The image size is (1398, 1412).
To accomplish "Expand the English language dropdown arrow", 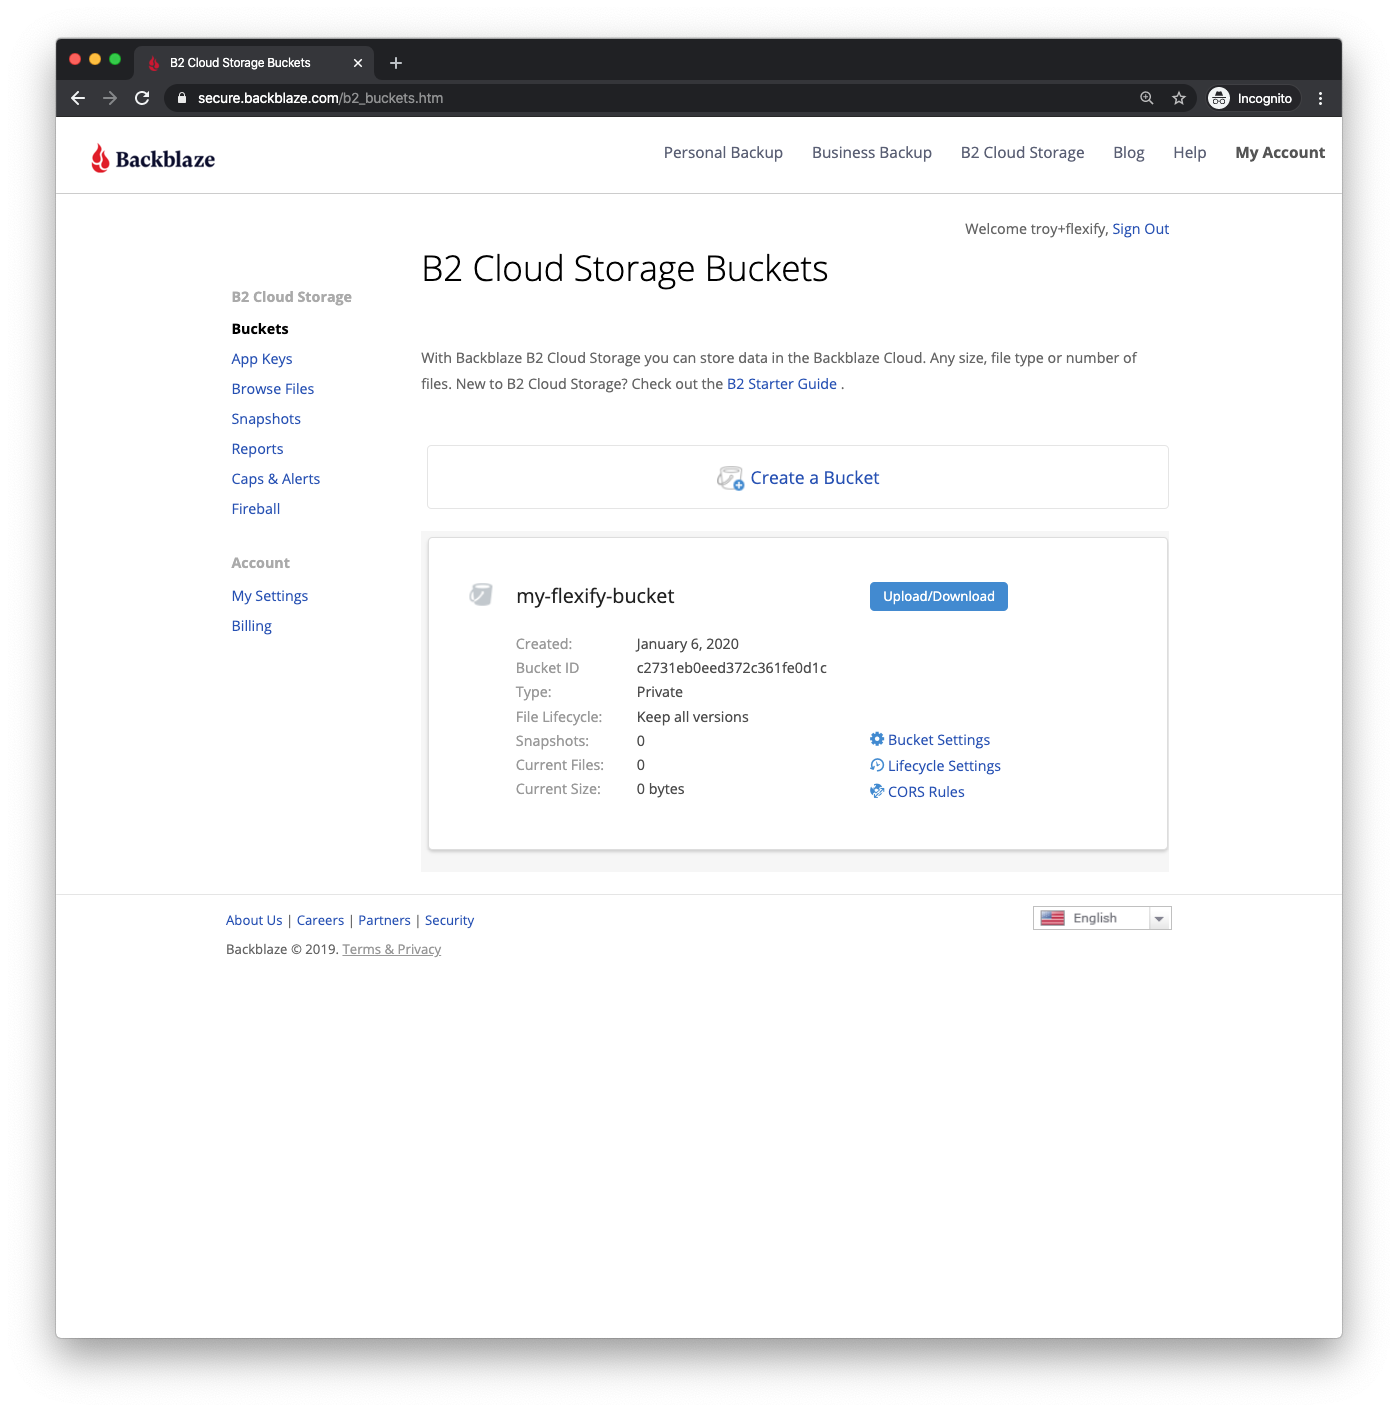I will [x=1160, y=918].
